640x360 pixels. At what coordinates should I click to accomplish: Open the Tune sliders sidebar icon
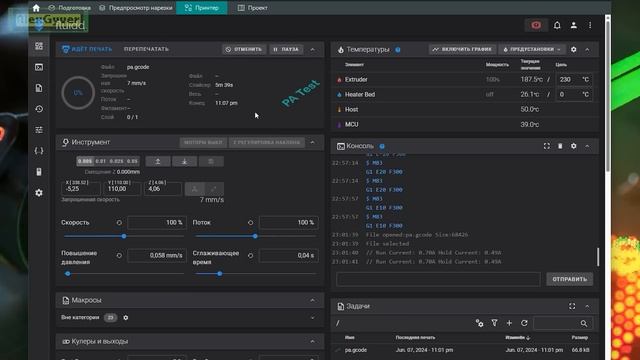[39, 130]
